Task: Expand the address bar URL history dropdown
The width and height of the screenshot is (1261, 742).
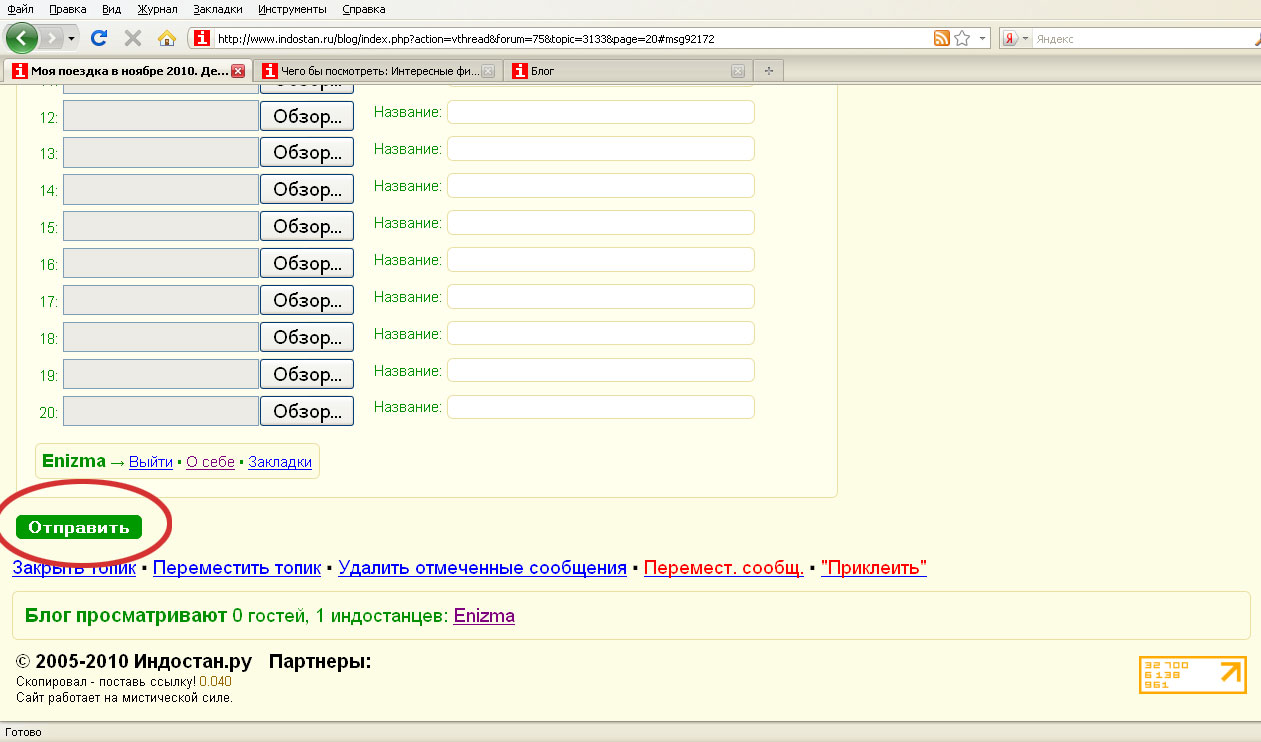Action: point(983,39)
